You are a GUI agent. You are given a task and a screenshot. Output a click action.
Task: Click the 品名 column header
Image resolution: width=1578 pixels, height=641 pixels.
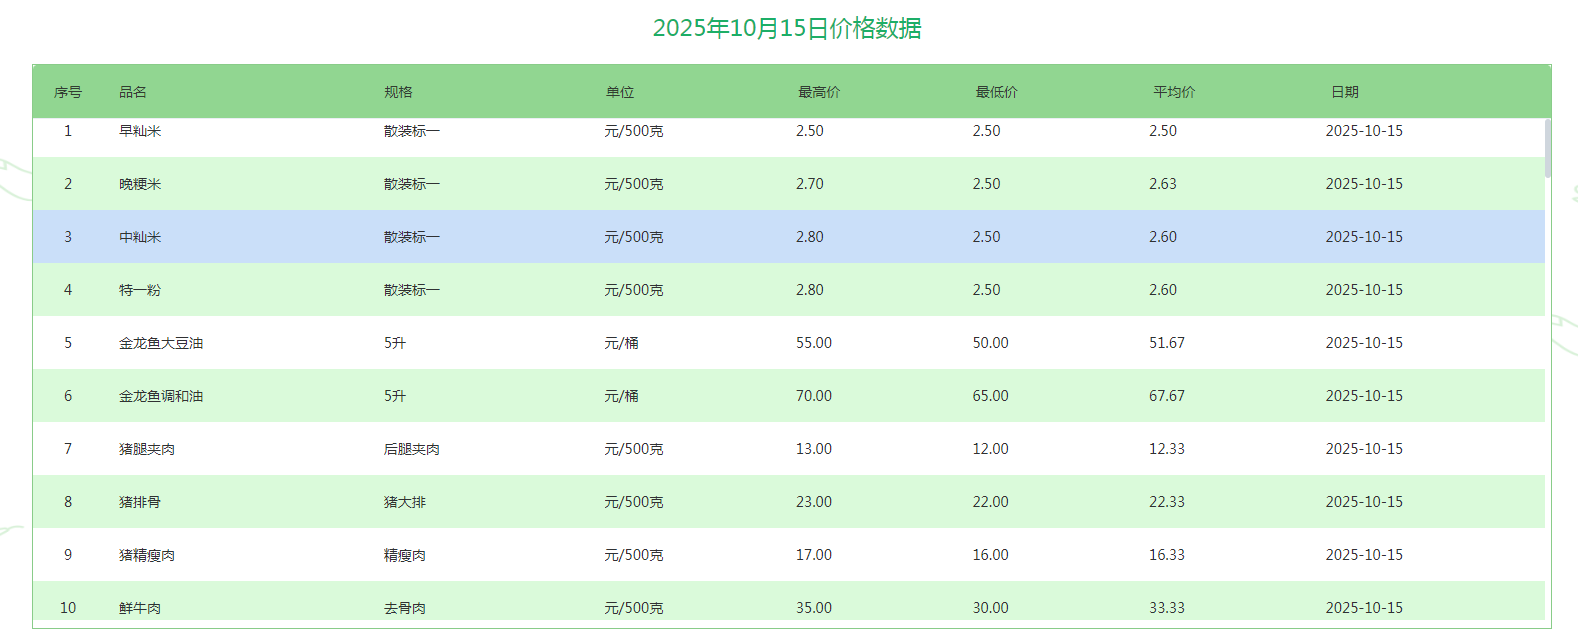click(133, 92)
